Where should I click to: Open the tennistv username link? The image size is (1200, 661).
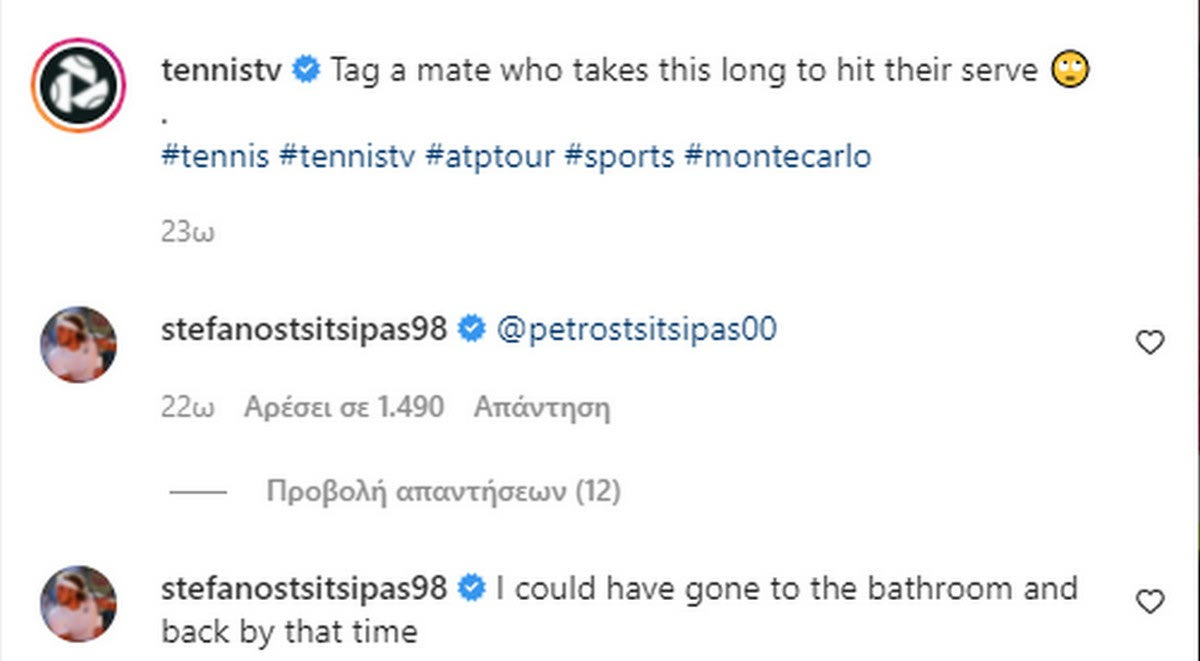click(224, 71)
